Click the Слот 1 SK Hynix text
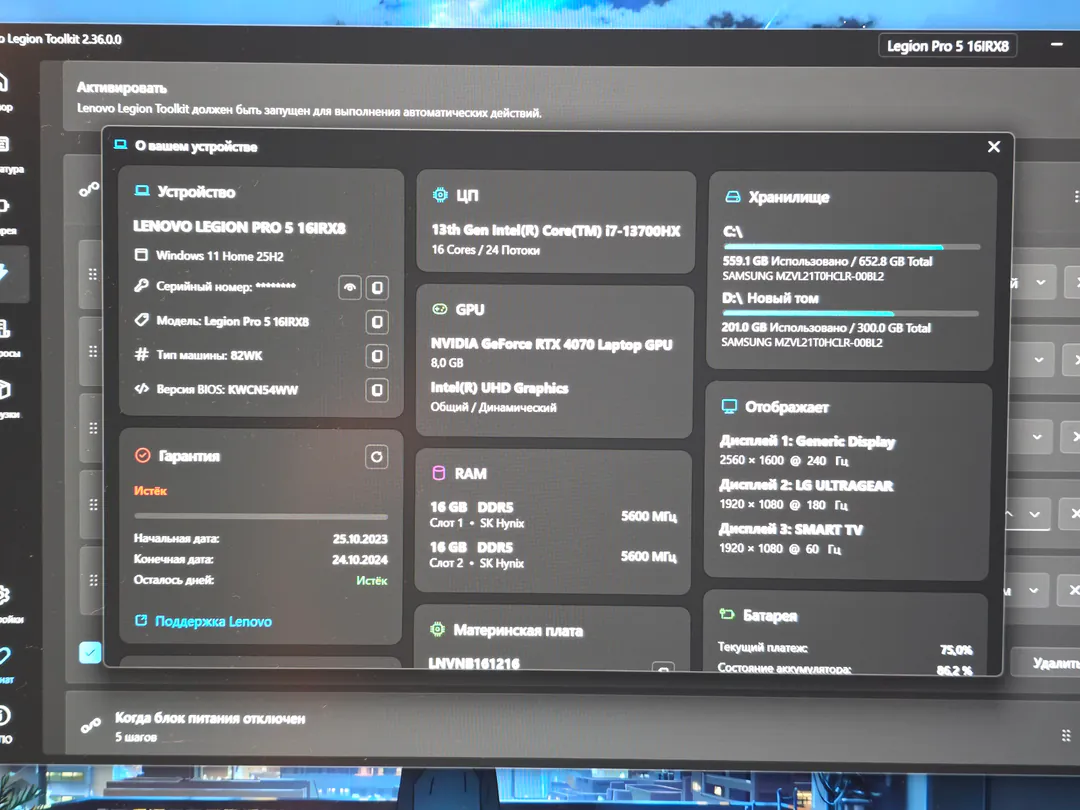This screenshot has width=1080, height=810. pyautogui.click(x=477, y=523)
